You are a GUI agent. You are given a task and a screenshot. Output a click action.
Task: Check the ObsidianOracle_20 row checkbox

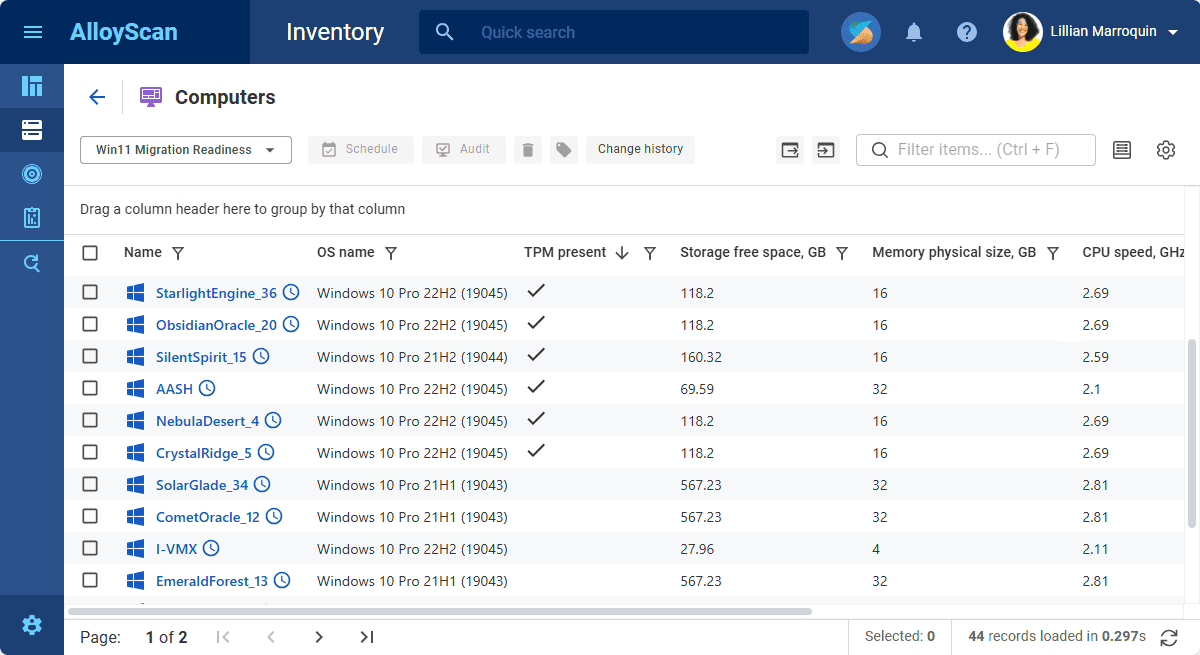pyautogui.click(x=90, y=324)
